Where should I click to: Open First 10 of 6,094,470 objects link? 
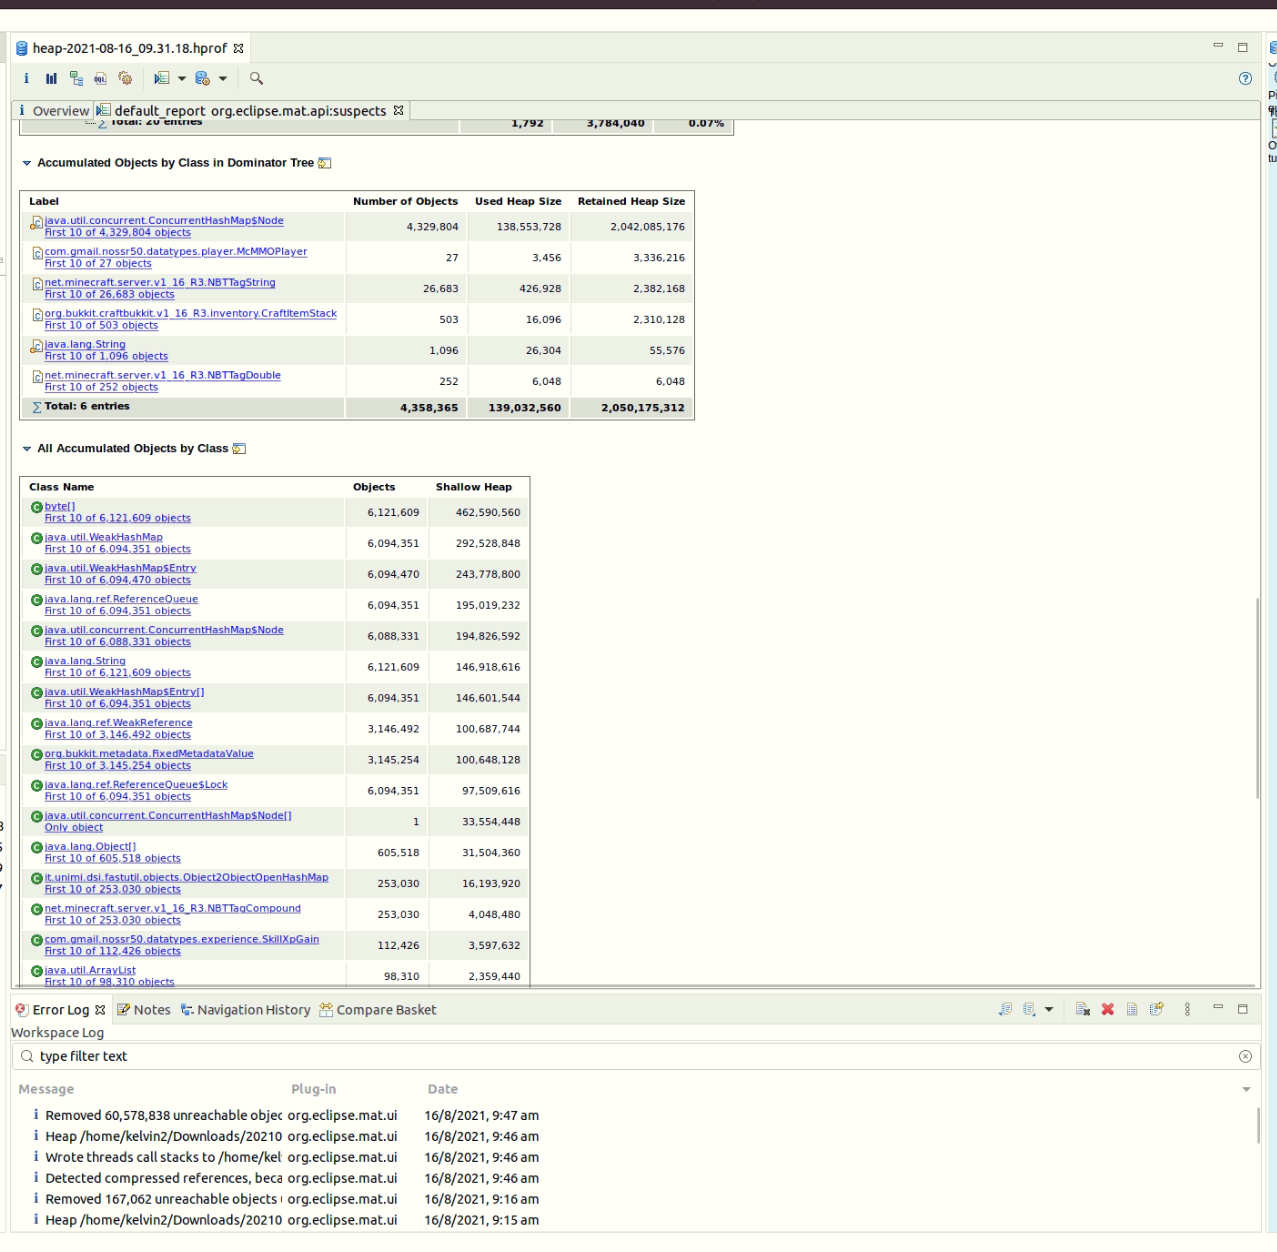(x=118, y=580)
